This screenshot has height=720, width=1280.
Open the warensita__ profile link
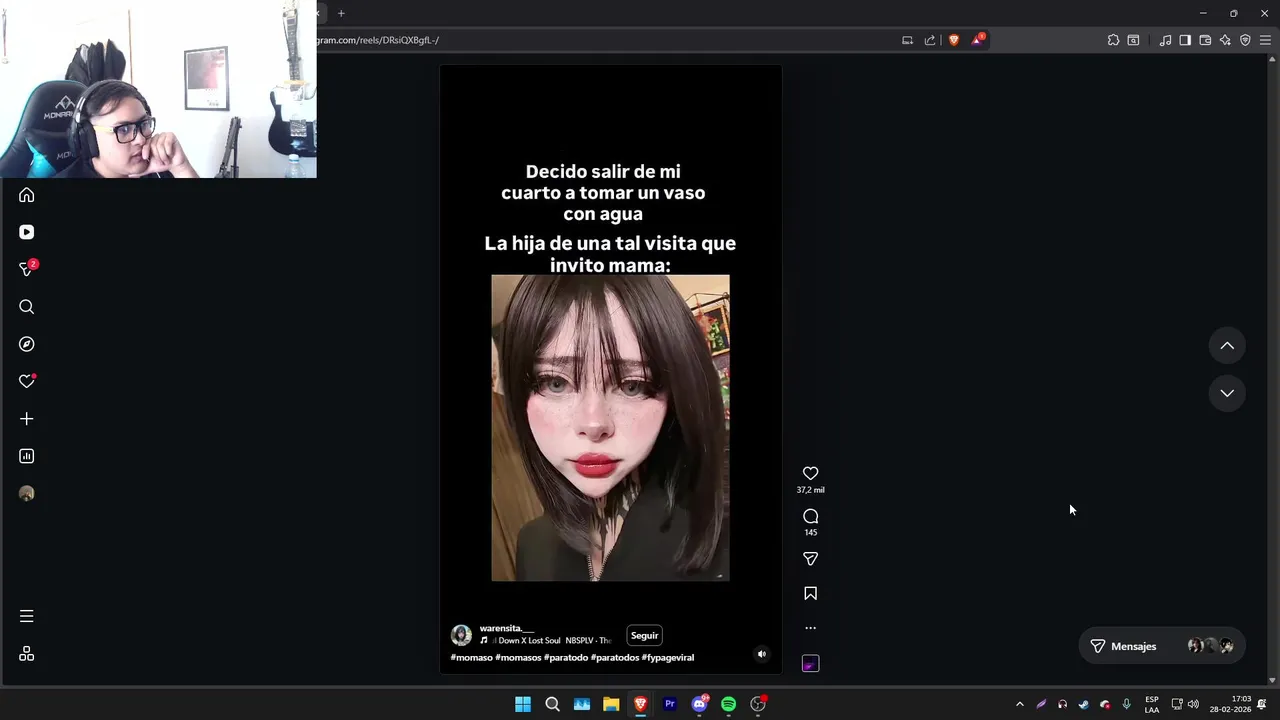click(507, 628)
